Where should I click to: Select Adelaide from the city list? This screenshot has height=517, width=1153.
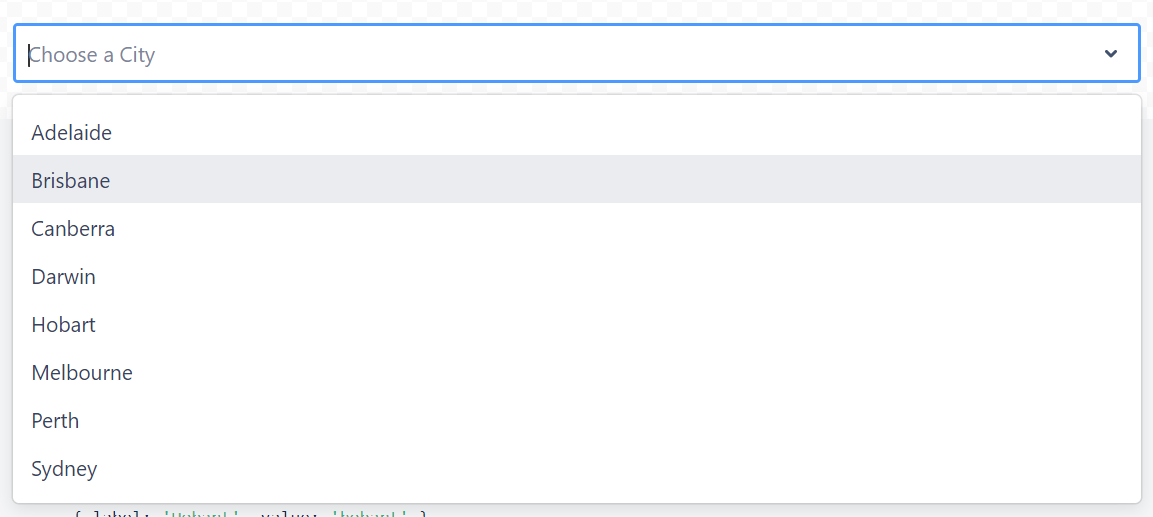72,133
